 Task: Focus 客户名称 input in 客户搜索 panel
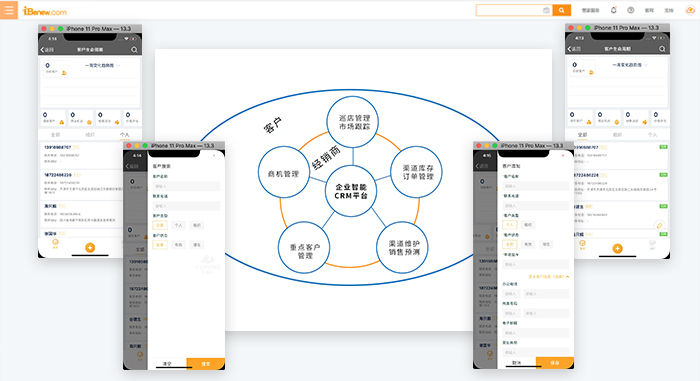point(186,186)
